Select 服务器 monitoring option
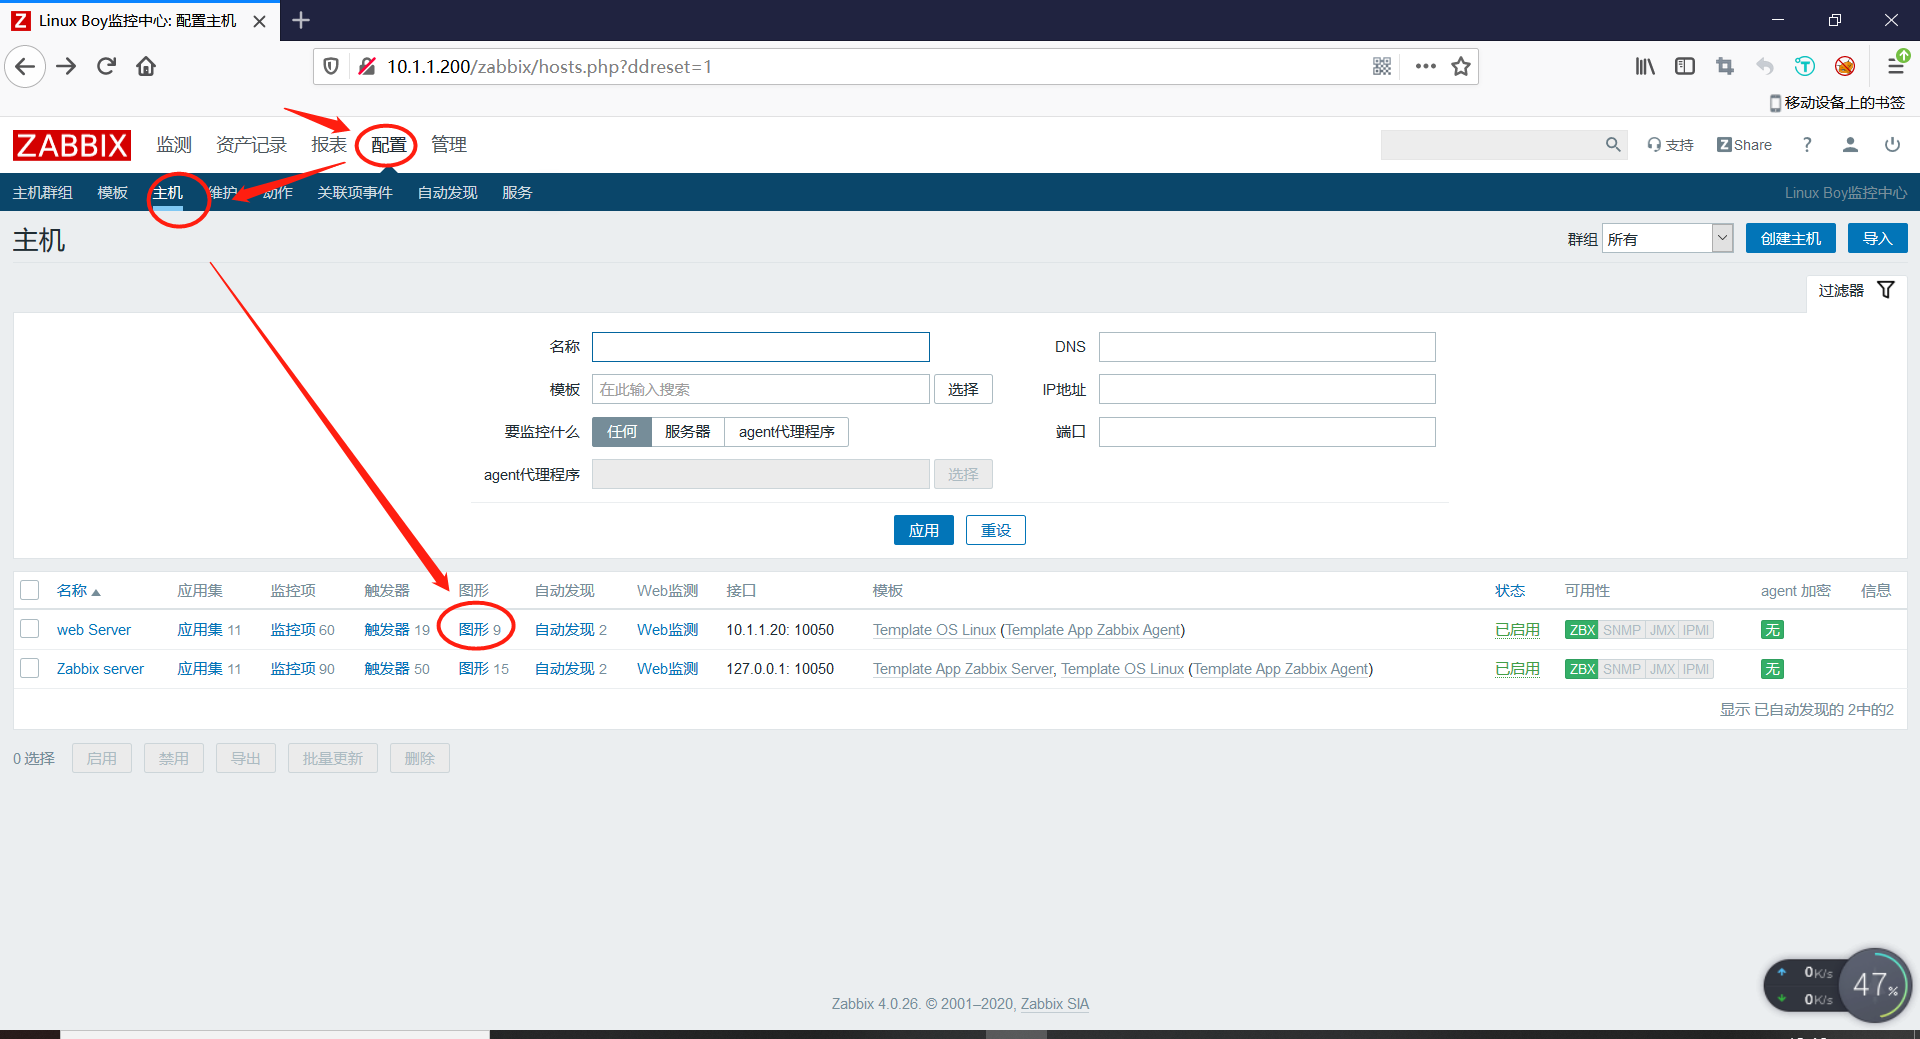The image size is (1920, 1039). tap(688, 432)
